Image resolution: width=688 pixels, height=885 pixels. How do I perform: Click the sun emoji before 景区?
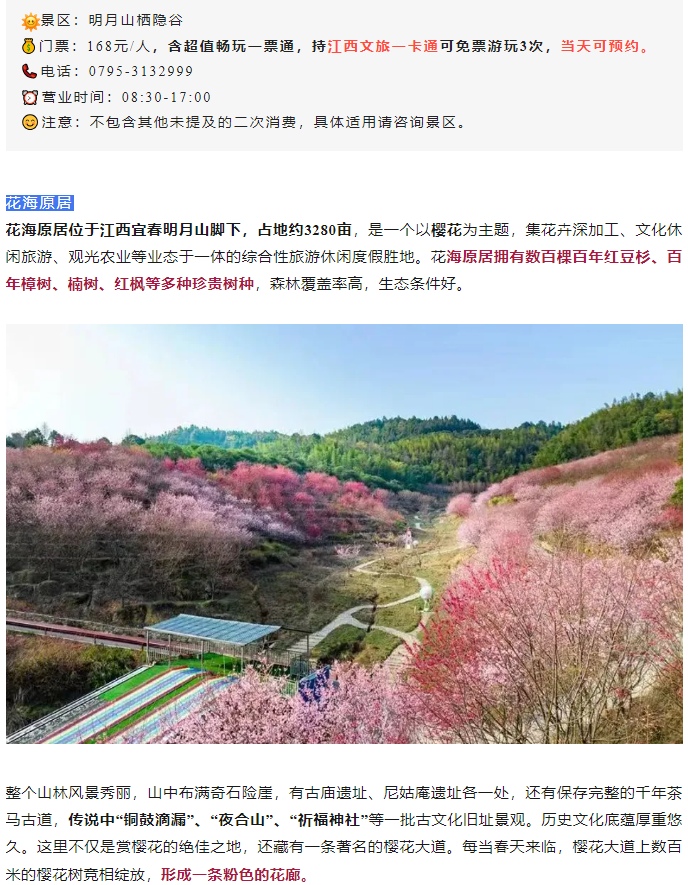coord(30,22)
